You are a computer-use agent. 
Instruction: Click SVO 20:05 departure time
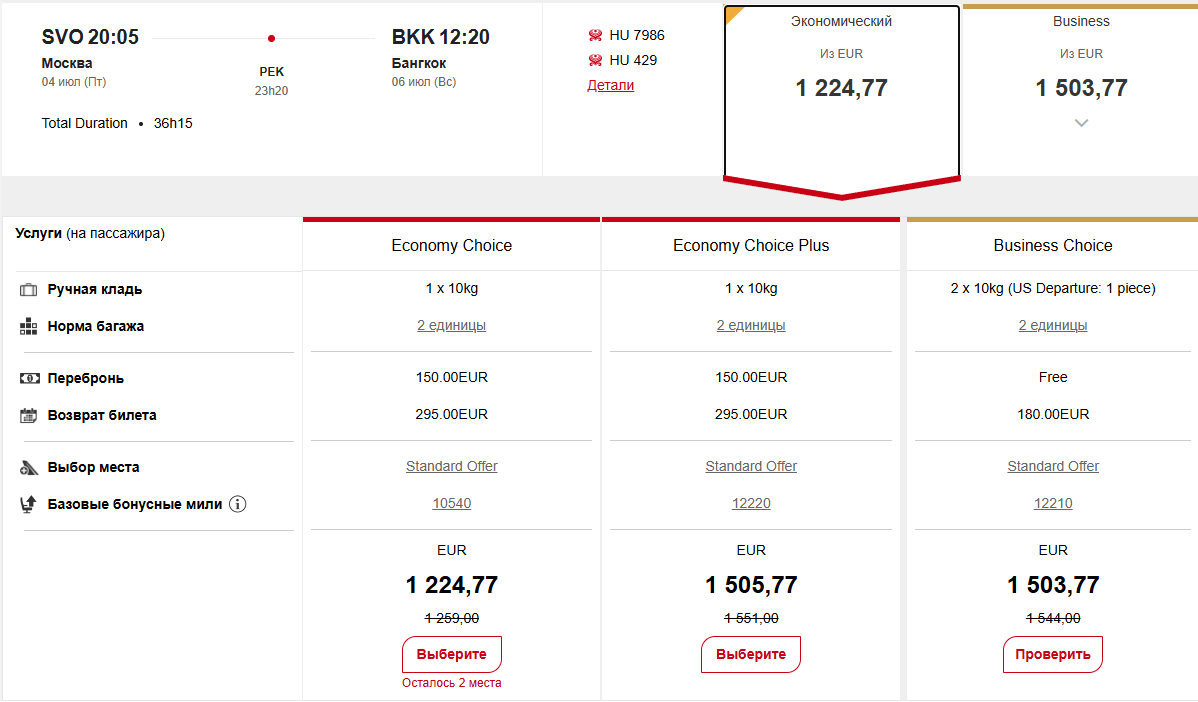[90, 37]
